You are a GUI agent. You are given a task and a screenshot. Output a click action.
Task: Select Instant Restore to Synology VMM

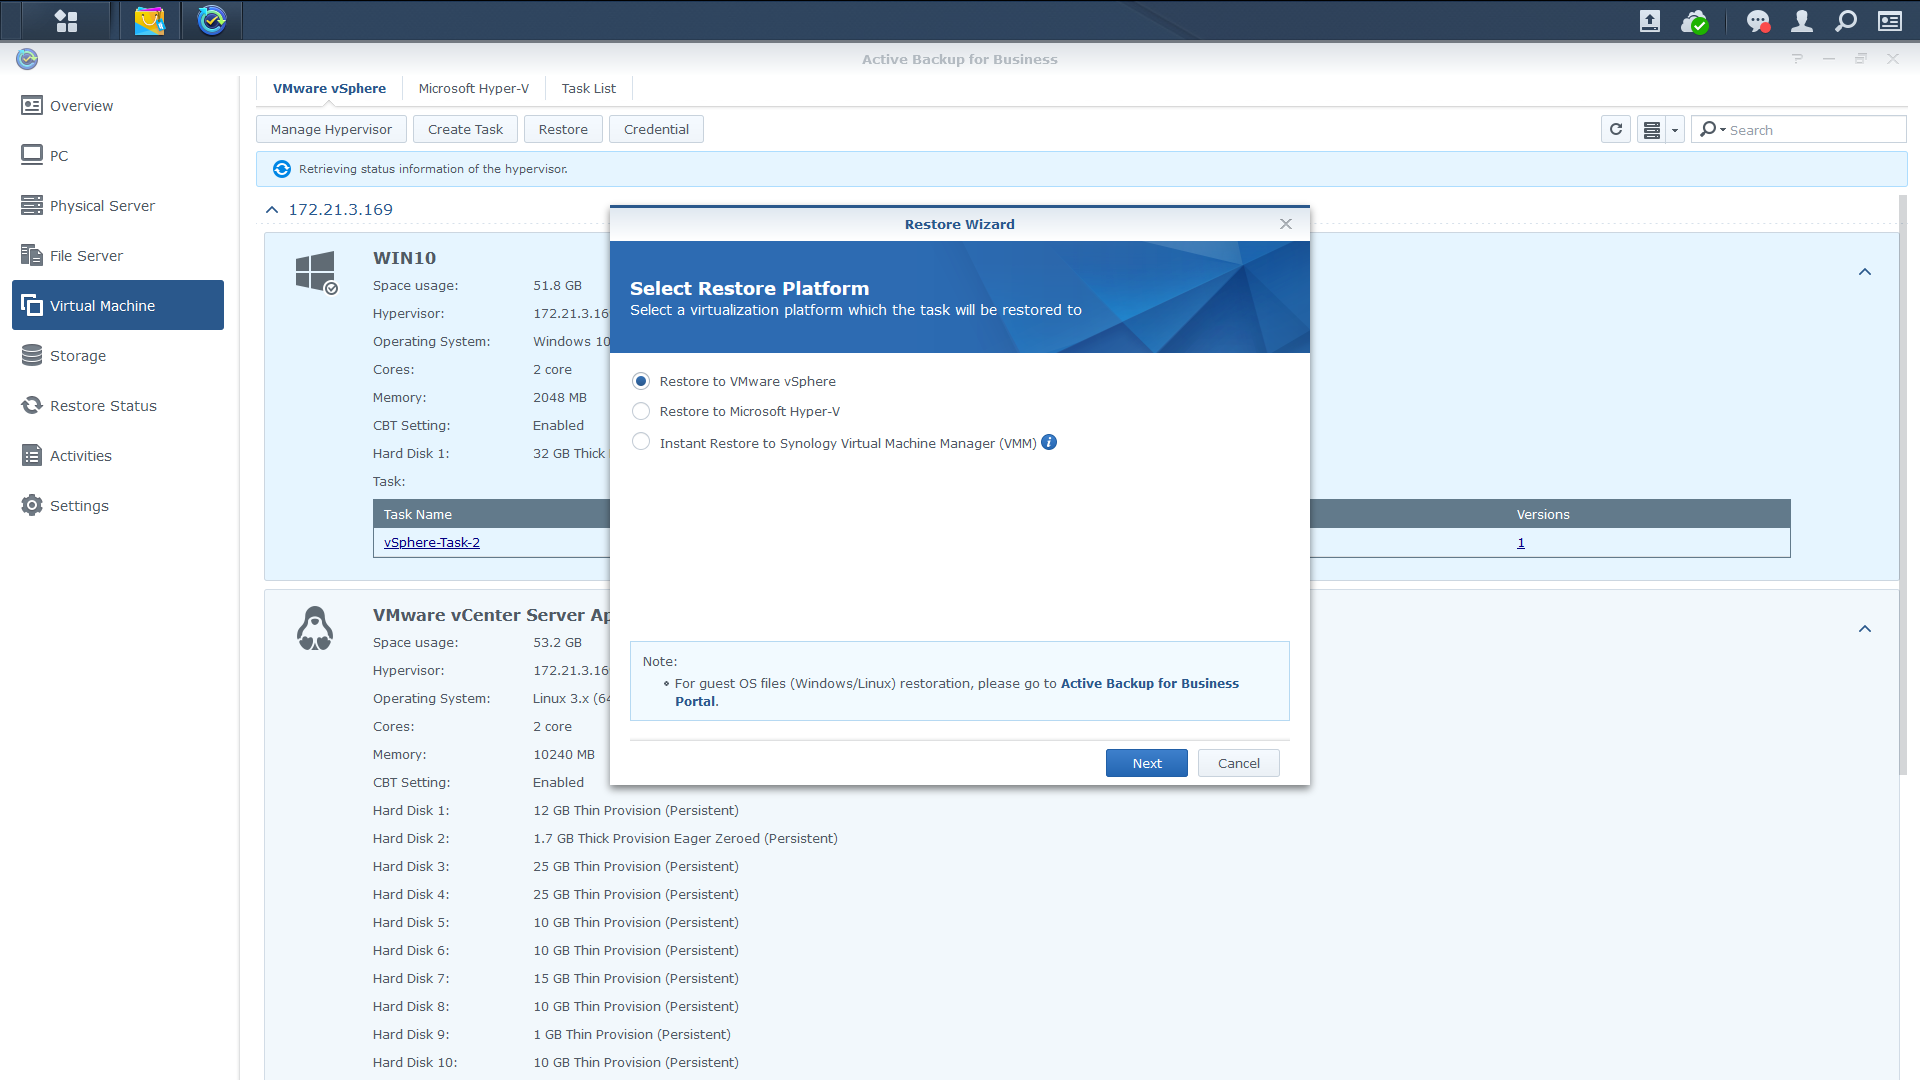click(641, 442)
